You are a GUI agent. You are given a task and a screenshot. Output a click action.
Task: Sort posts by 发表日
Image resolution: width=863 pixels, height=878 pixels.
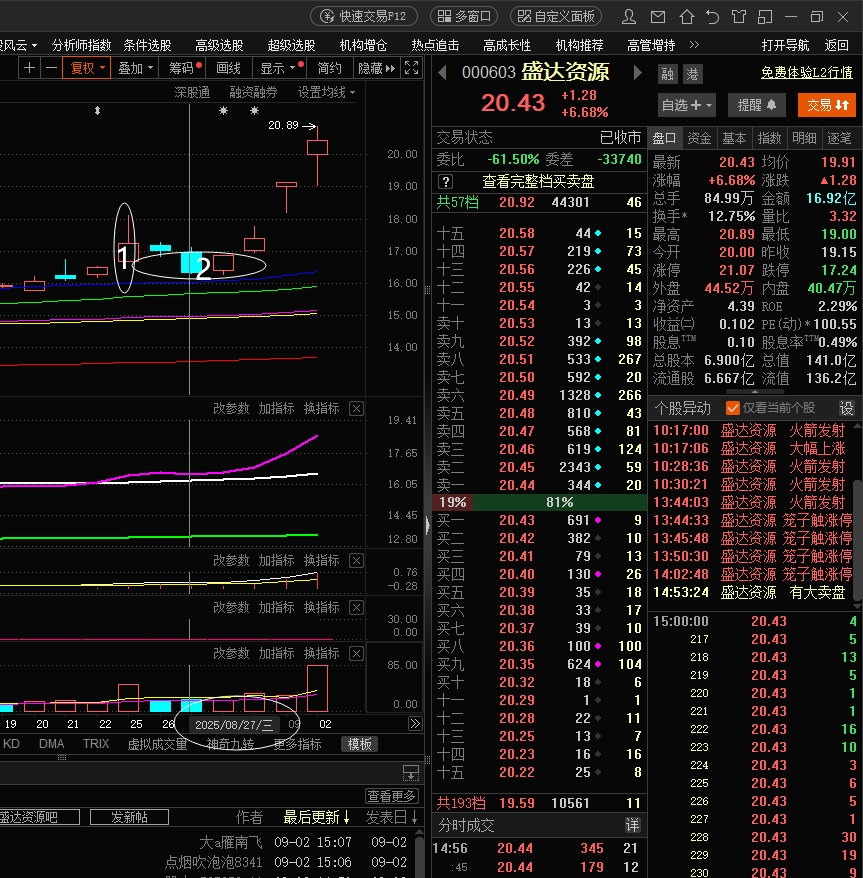(x=391, y=818)
